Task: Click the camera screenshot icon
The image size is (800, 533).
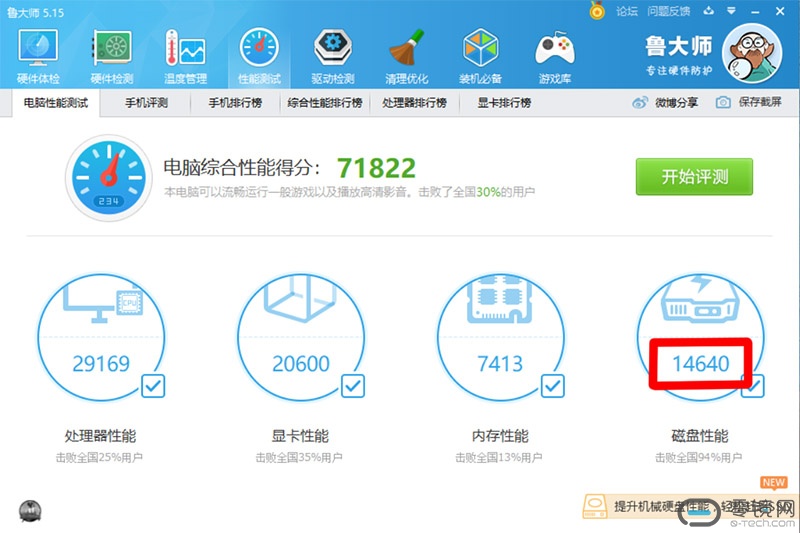Action: [x=723, y=103]
